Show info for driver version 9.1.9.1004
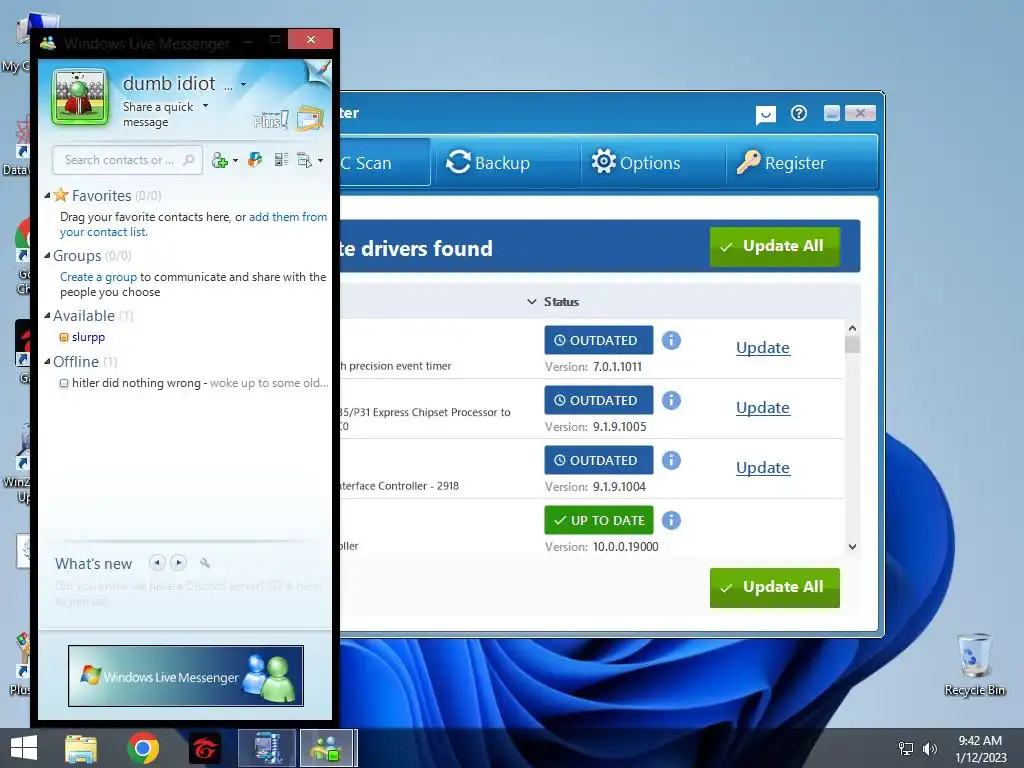This screenshot has width=1024, height=768. [671, 460]
